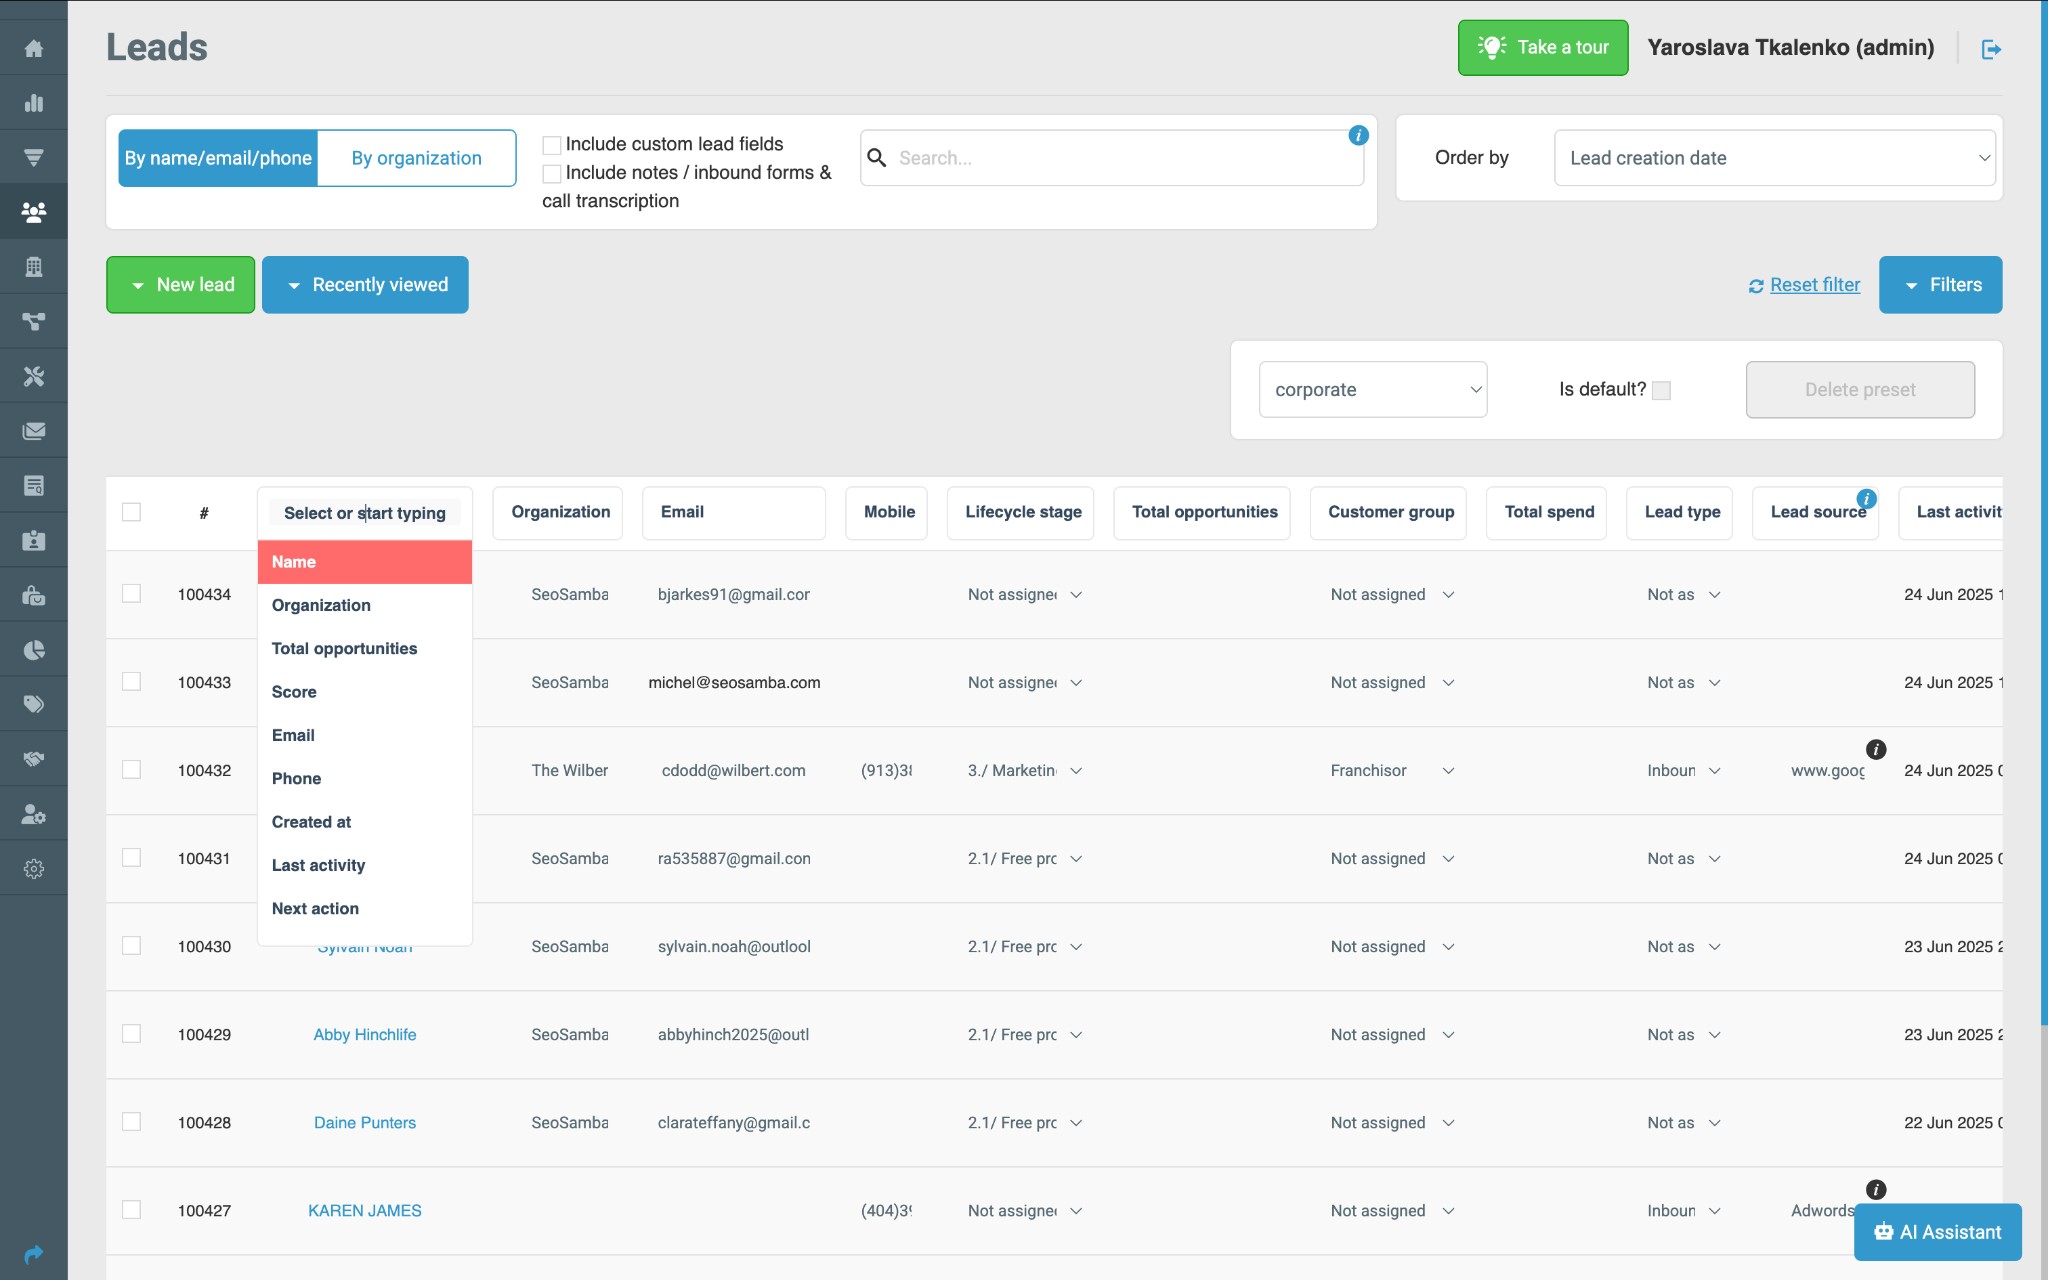Select the checkbox for lead 100429
The width and height of the screenshot is (2048, 1280).
tap(131, 1033)
